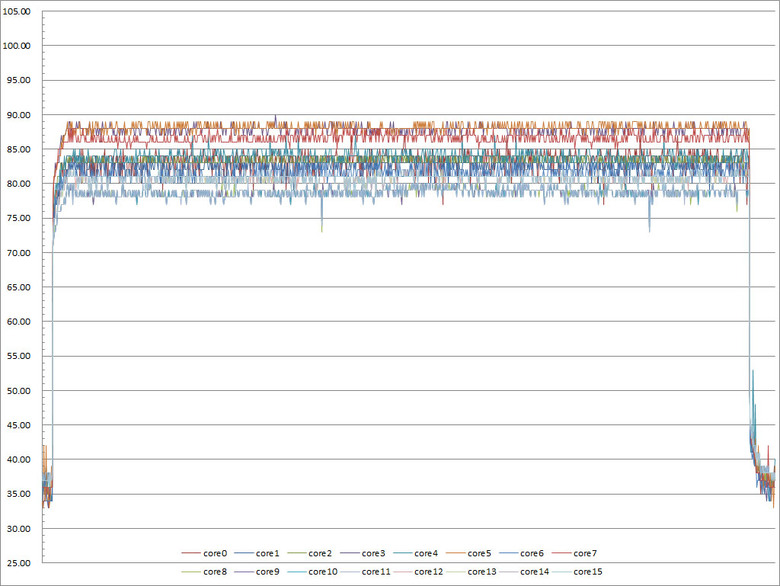Select the core2 legend entry
Image resolution: width=780 pixels, height=586 pixels.
[x=309, y=553]
